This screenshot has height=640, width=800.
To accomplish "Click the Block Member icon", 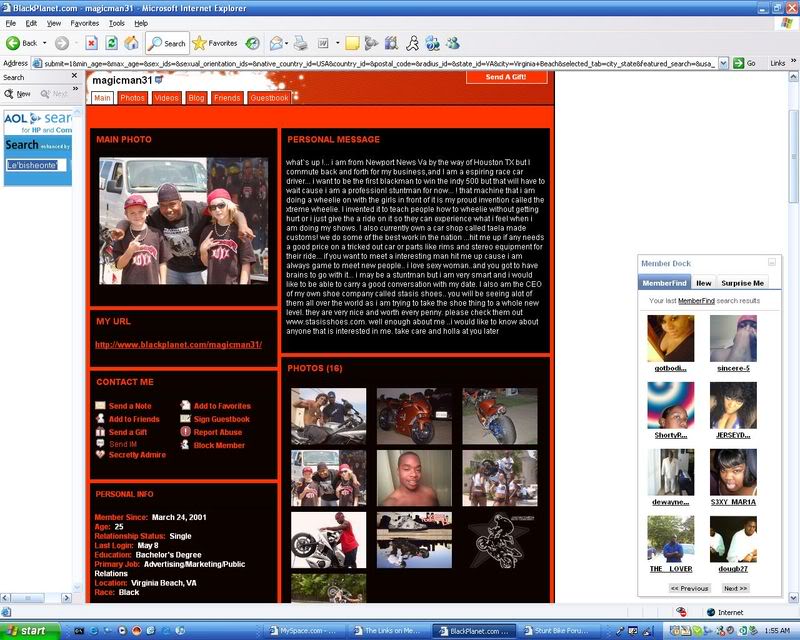I will (184, 444).
